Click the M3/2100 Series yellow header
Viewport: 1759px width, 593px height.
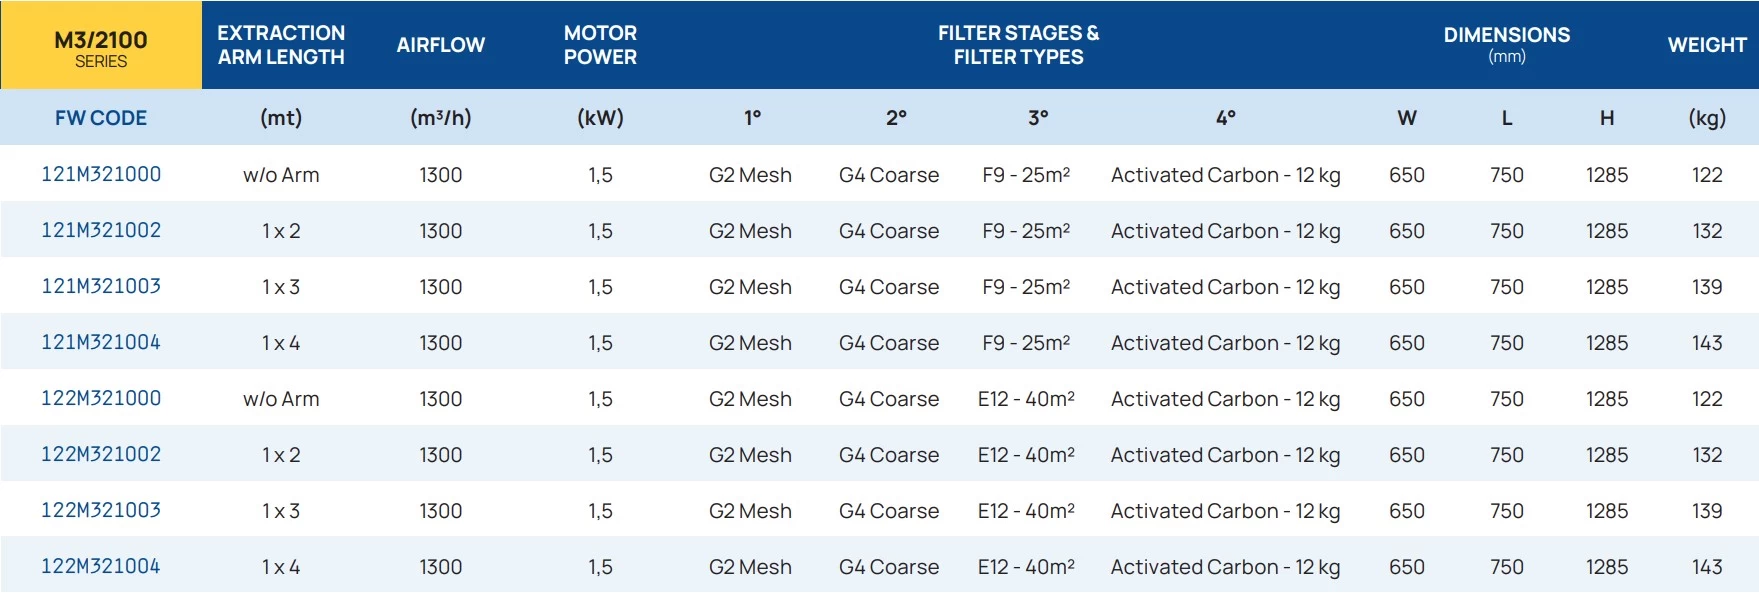coord(101,46)
